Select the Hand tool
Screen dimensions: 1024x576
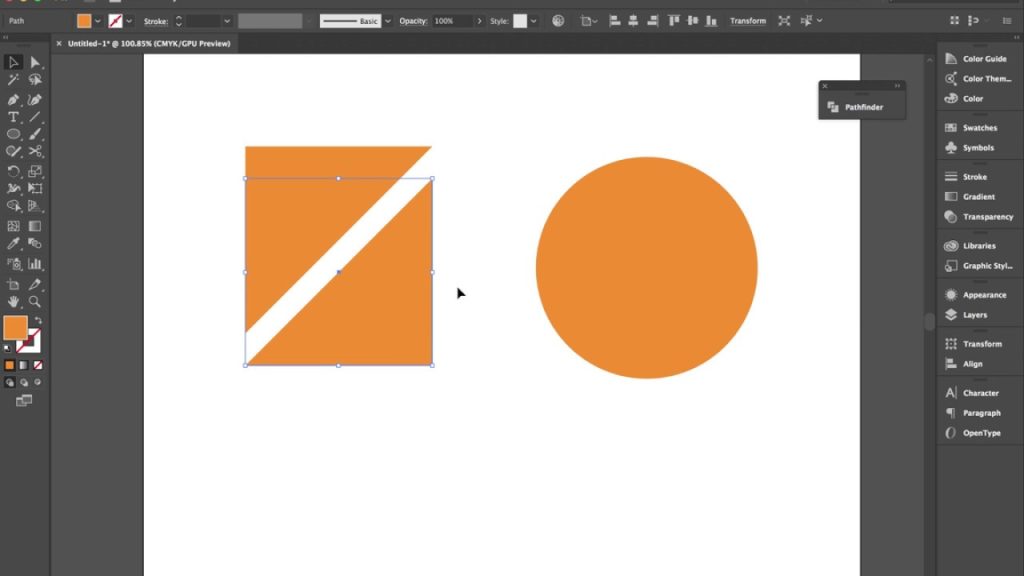pos(14,300)
